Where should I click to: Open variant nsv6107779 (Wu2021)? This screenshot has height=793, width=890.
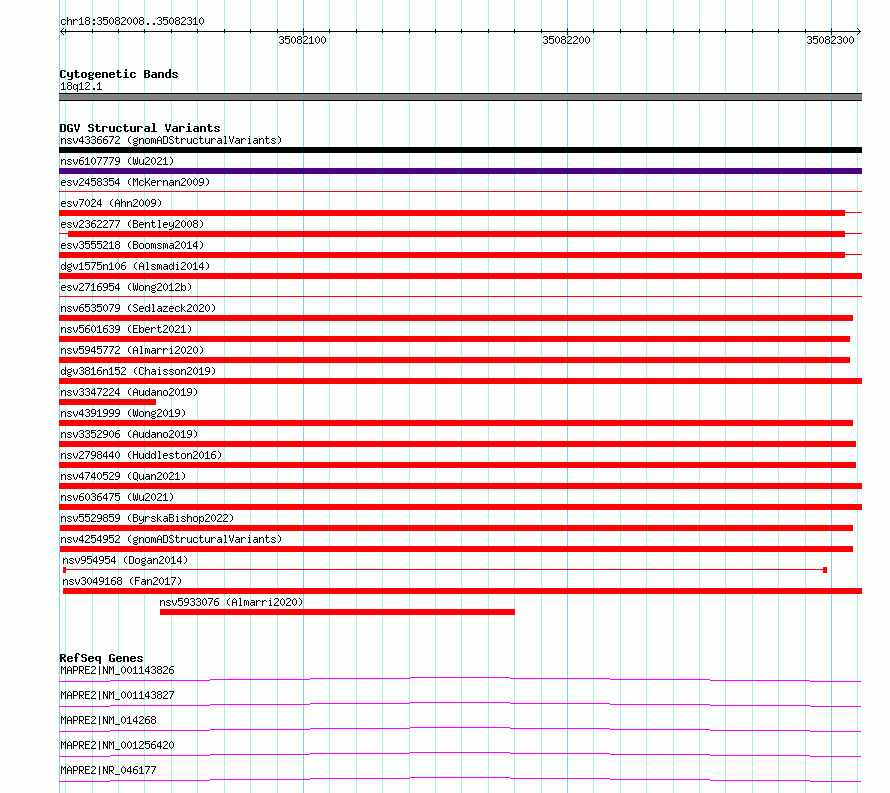coord(117,161)
